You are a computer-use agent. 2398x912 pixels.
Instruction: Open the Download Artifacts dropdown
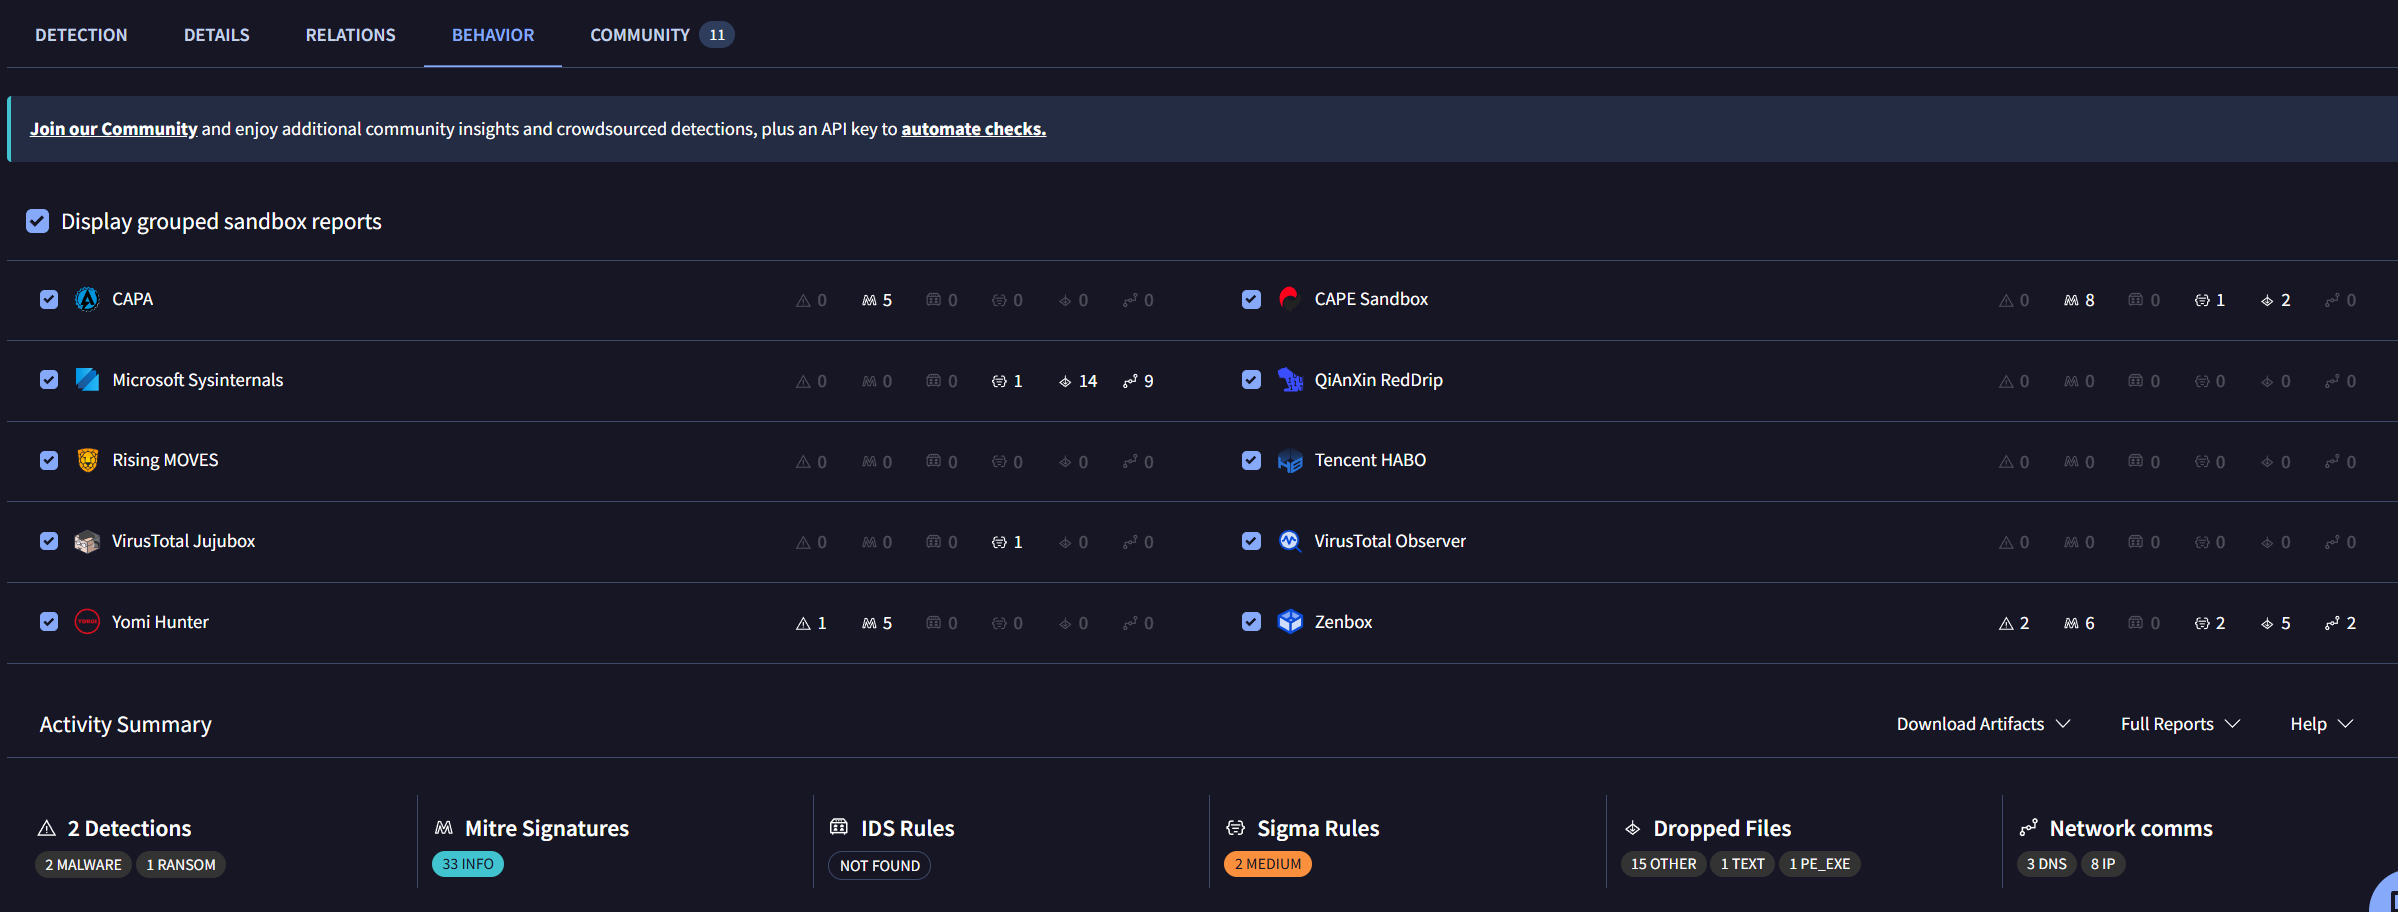tap(1983, 724)
